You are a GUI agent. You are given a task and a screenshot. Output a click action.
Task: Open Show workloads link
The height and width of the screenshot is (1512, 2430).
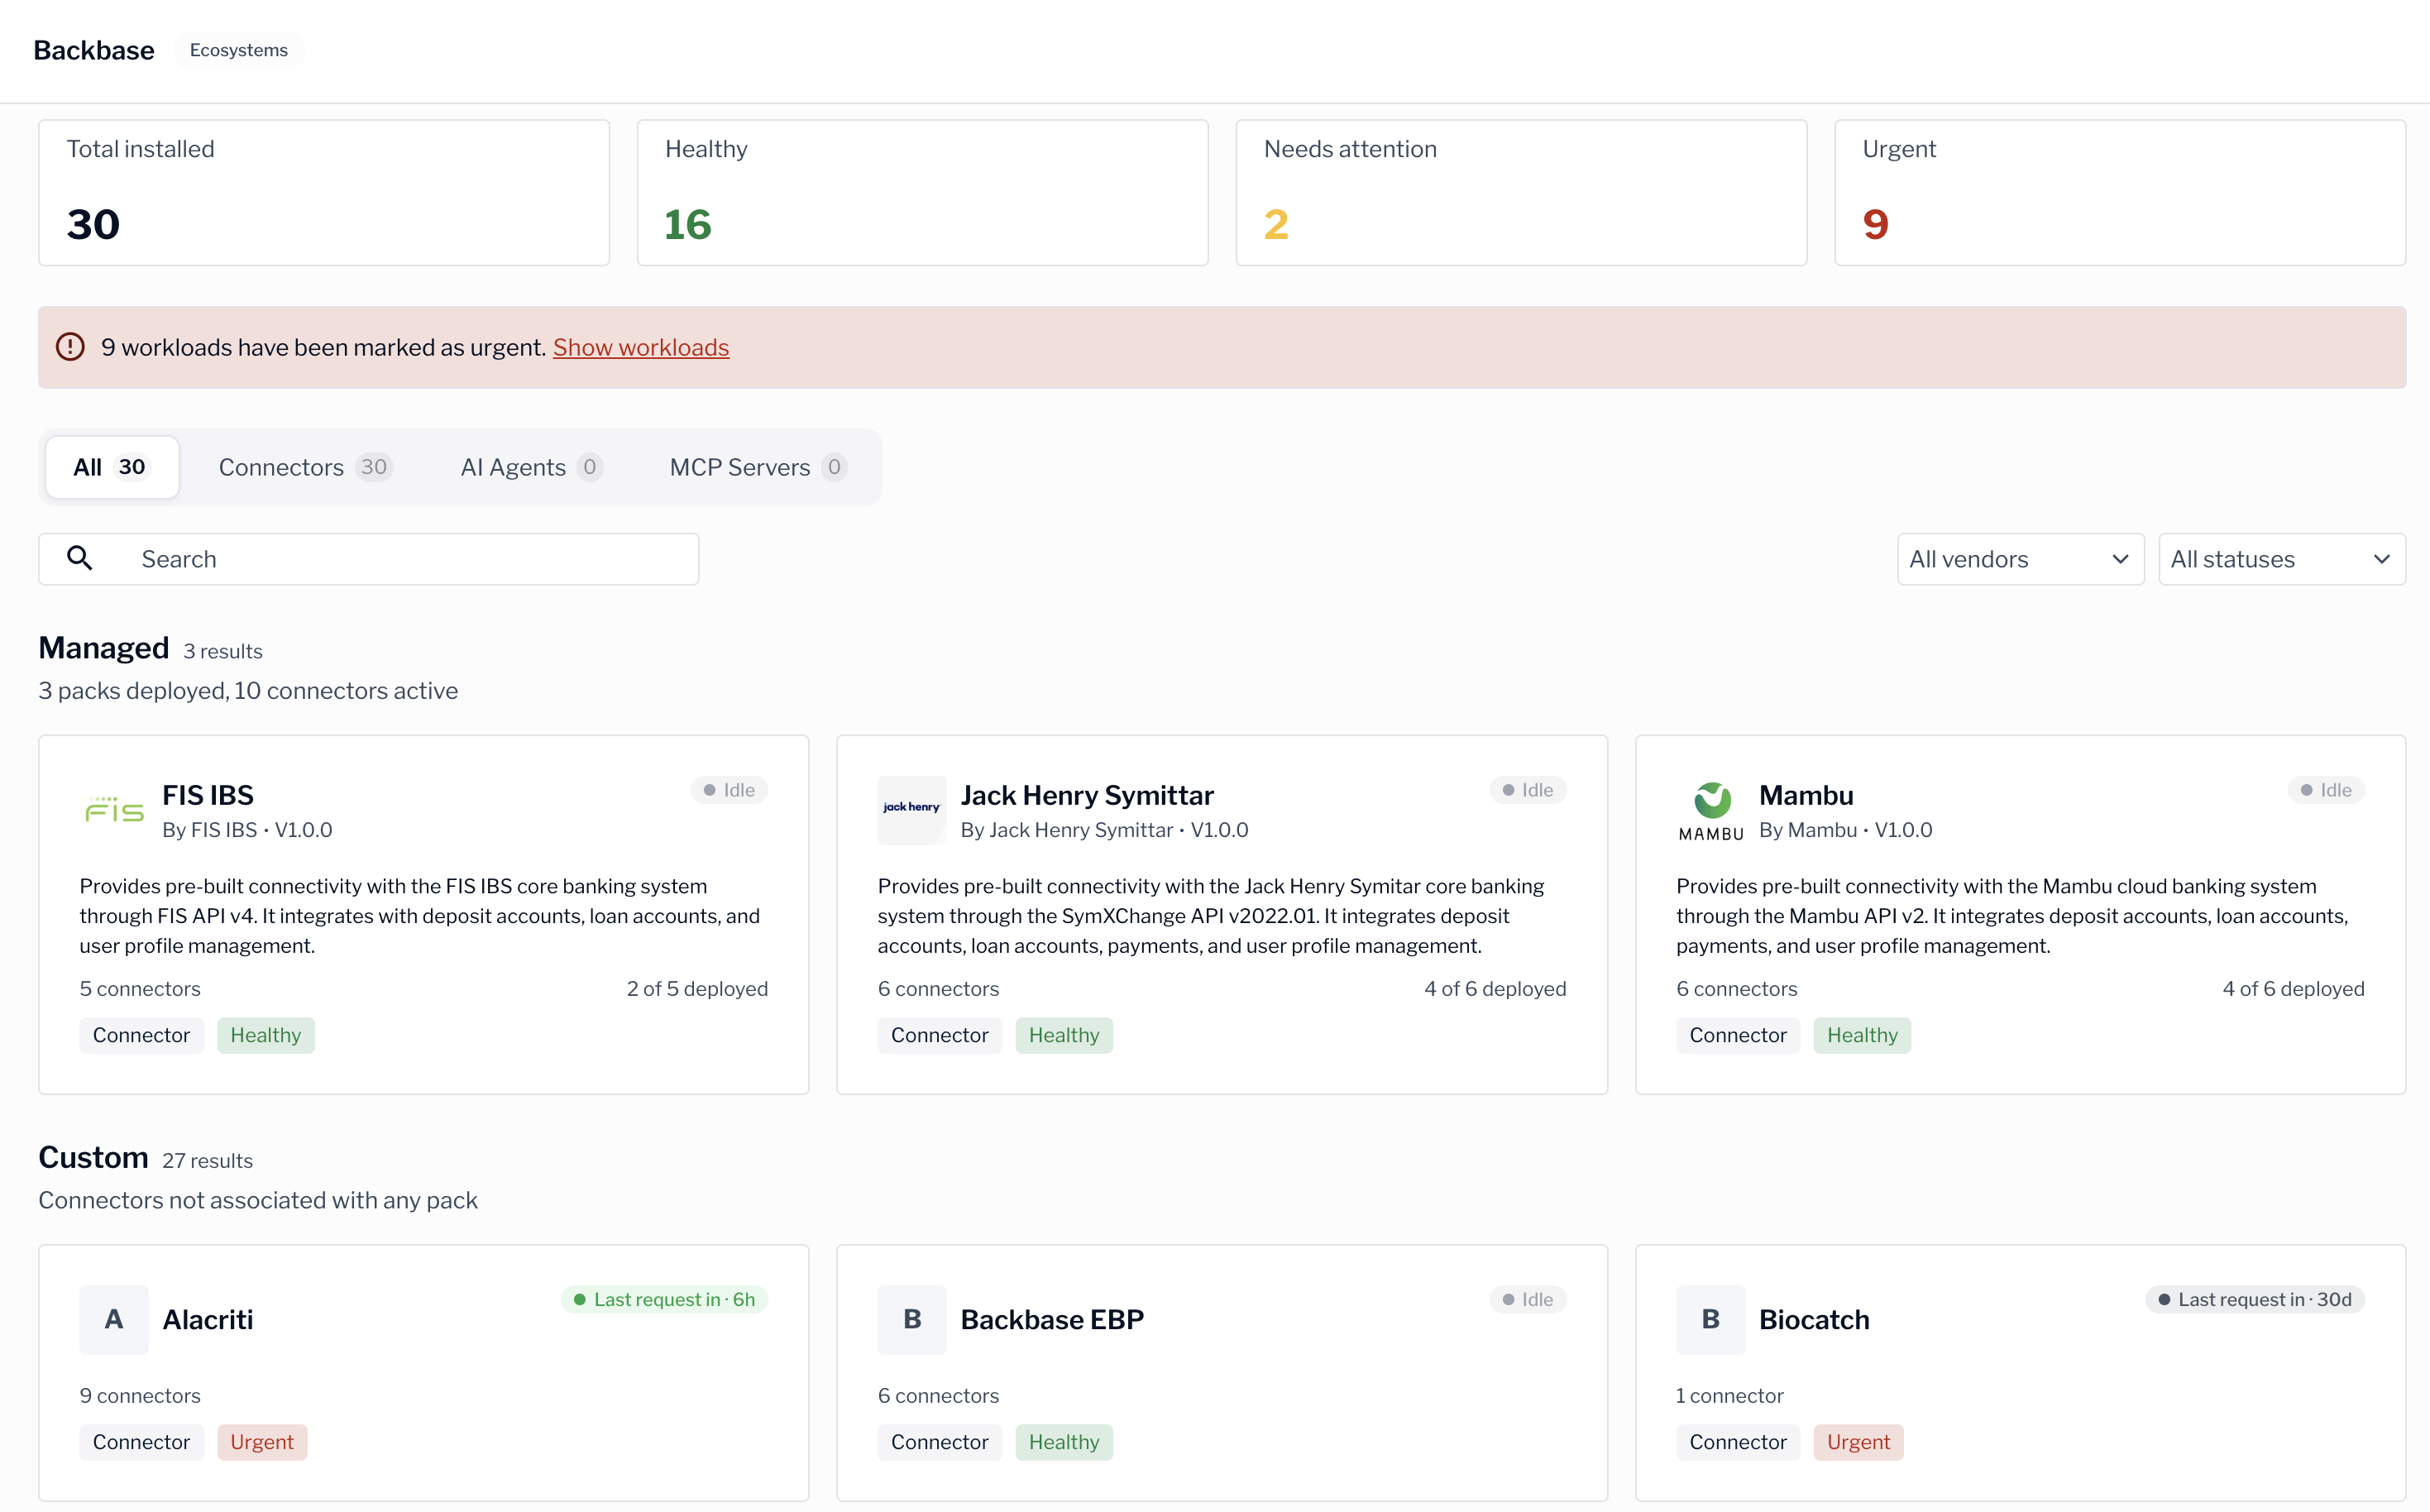pos(641,347)
